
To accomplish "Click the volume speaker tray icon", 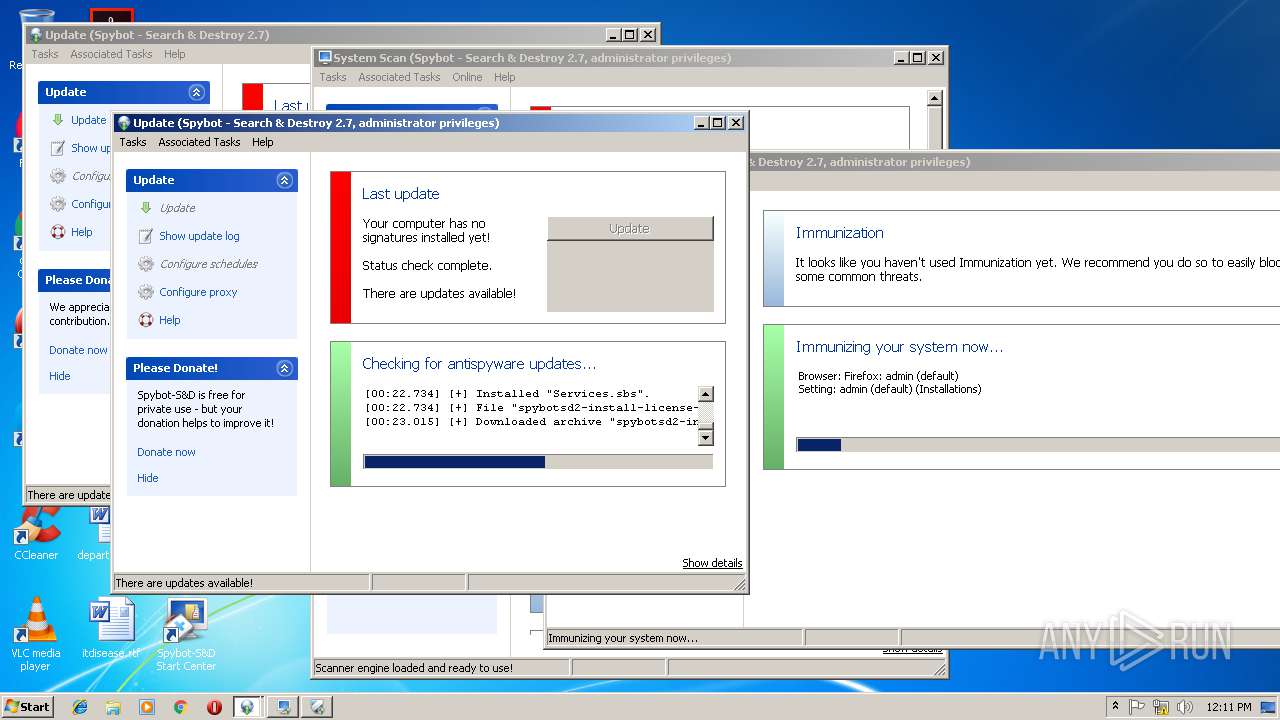I will (x=1185, y=707).
